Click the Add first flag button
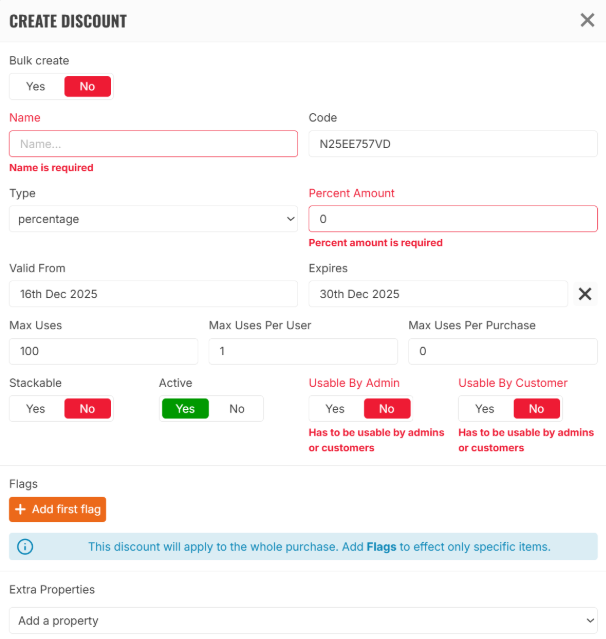 (57, 510)
